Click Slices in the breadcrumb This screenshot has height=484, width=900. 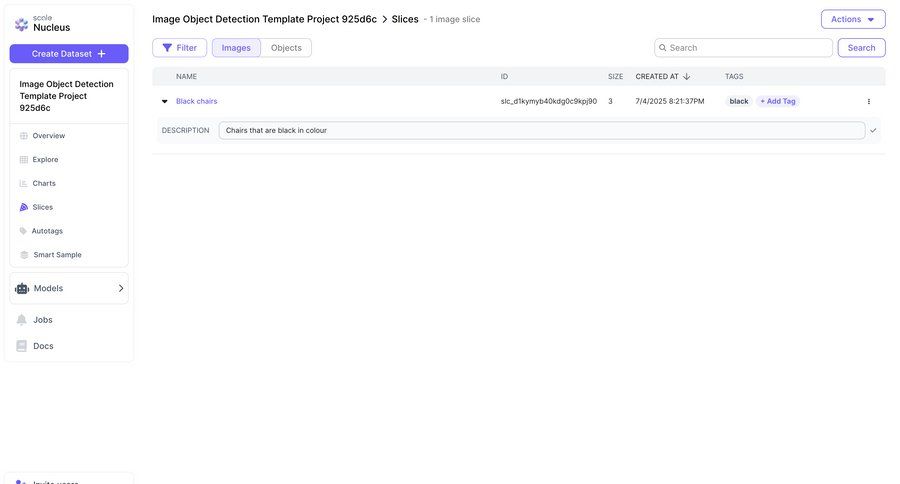point(405,19)
